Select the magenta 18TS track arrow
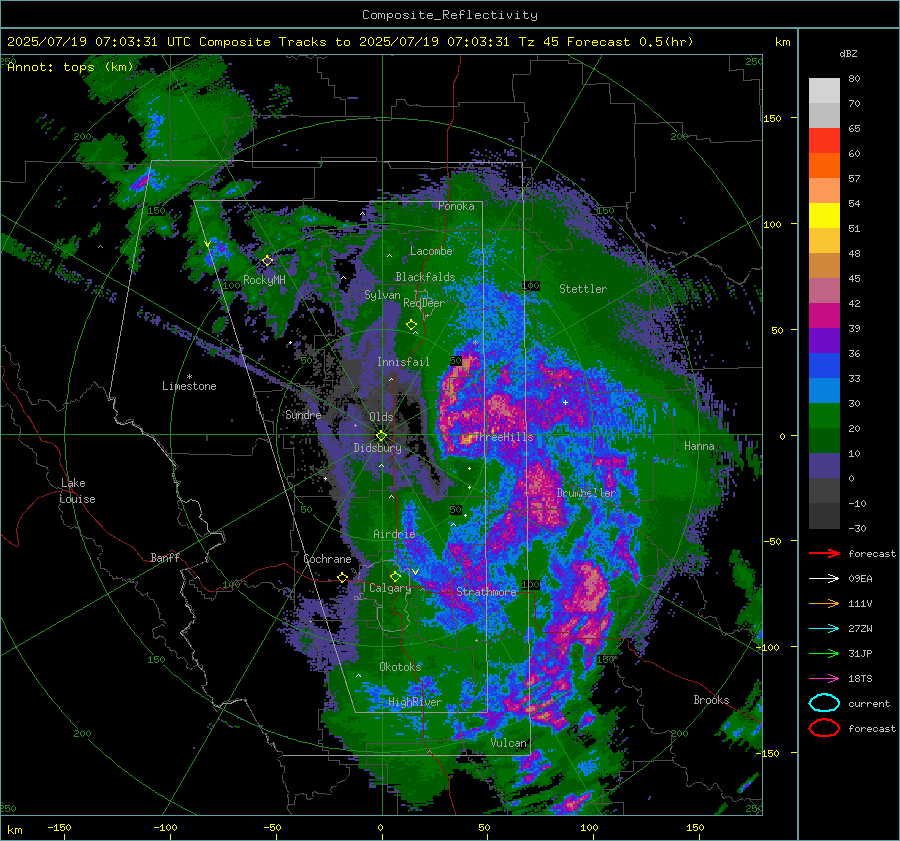Screen dimensions: 900x841 click(x=824, y=679)
